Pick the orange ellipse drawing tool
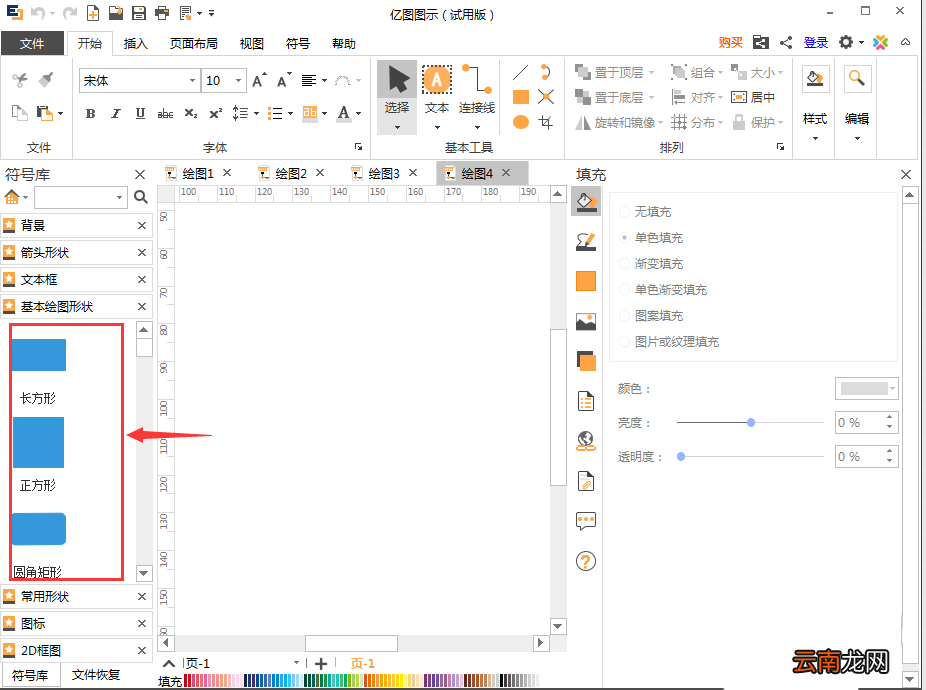This screenshot has height=690, width=926. click(520, 122)
